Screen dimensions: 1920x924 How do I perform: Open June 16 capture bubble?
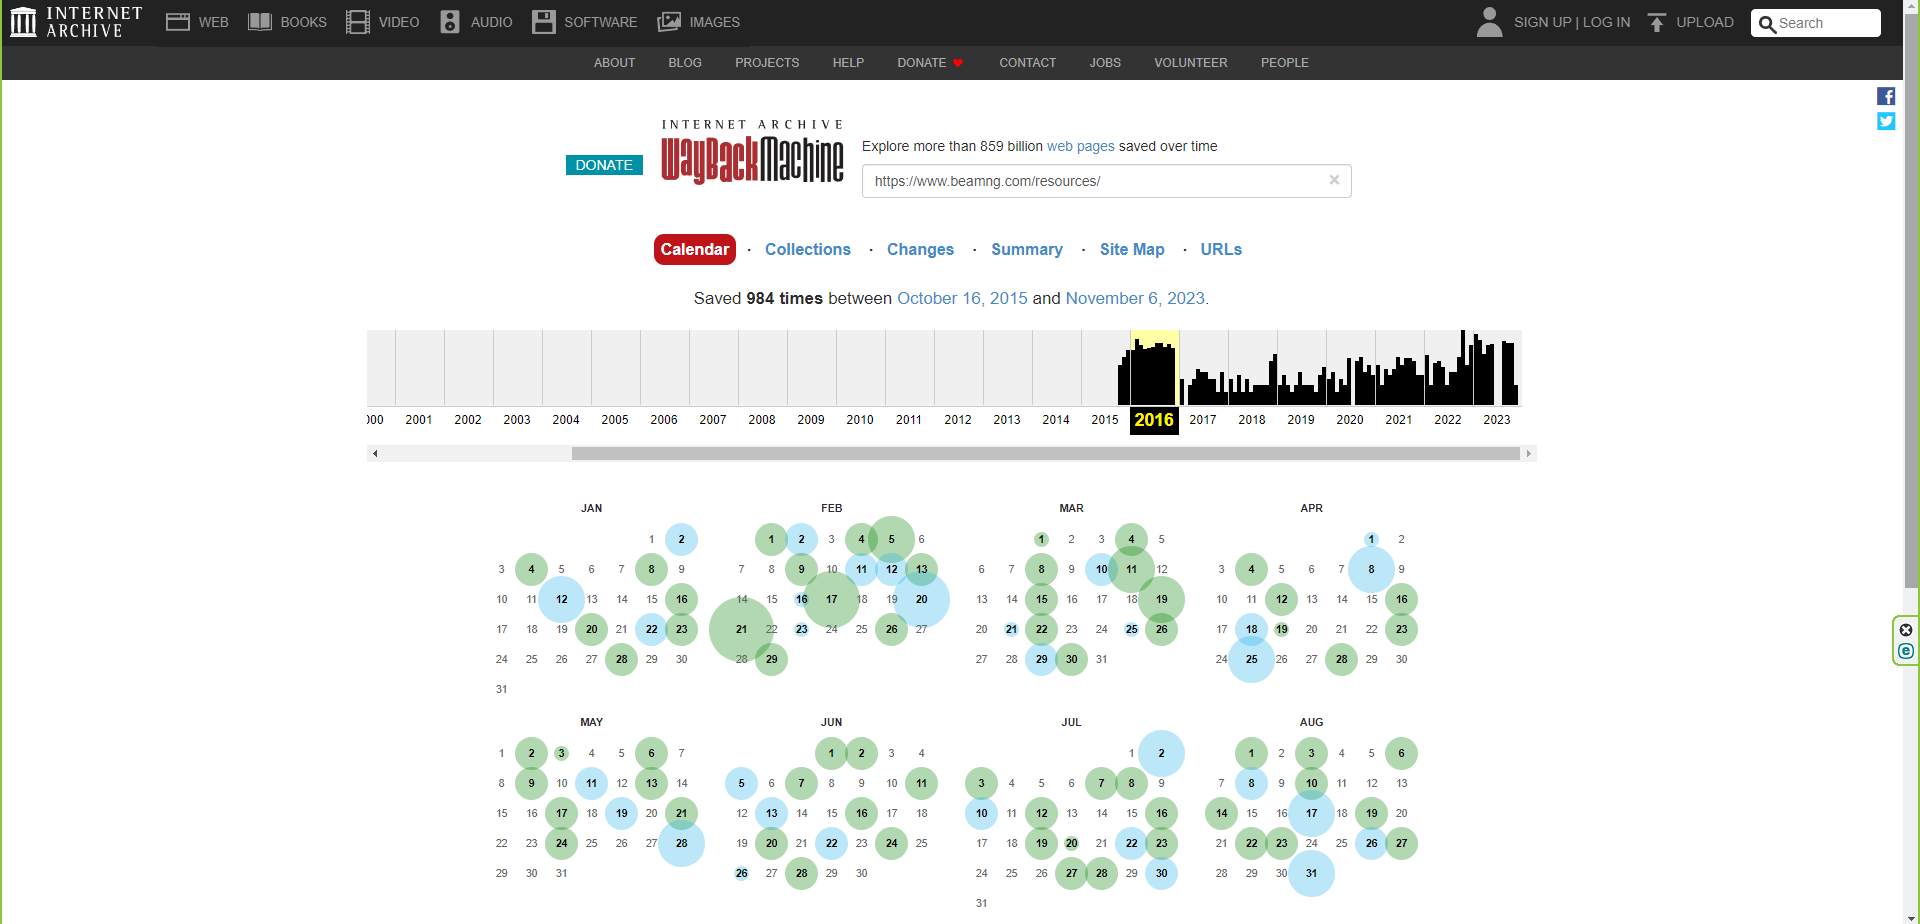(x=861, y=813)
